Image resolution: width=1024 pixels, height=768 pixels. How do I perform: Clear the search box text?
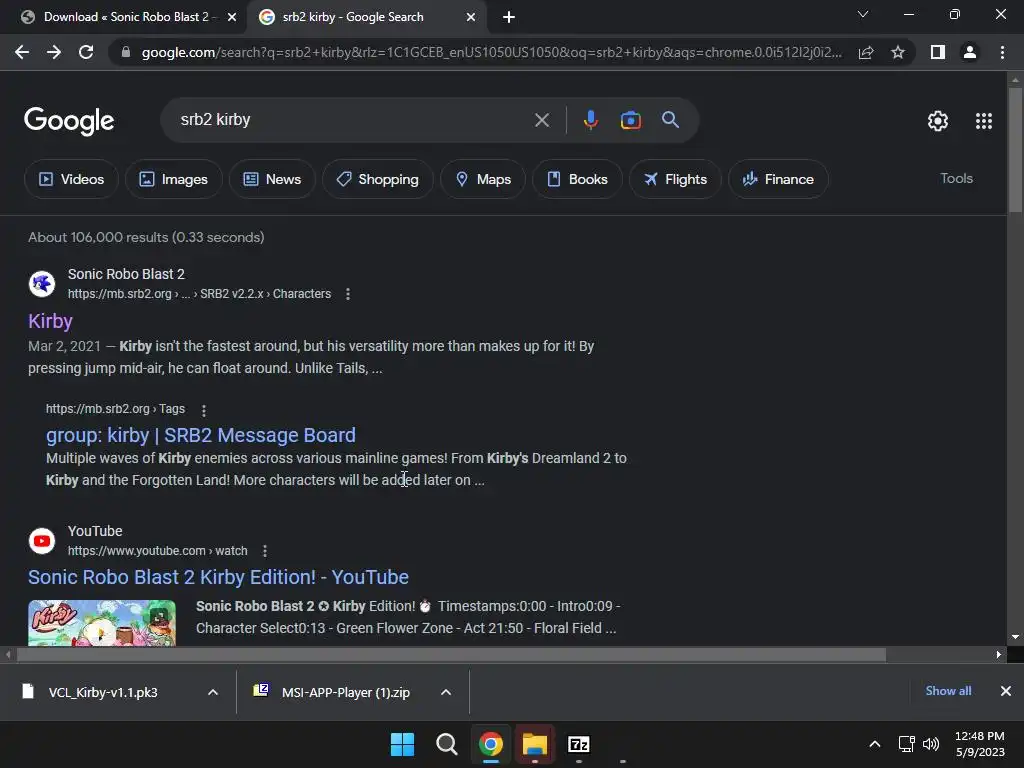click(542, 120)
